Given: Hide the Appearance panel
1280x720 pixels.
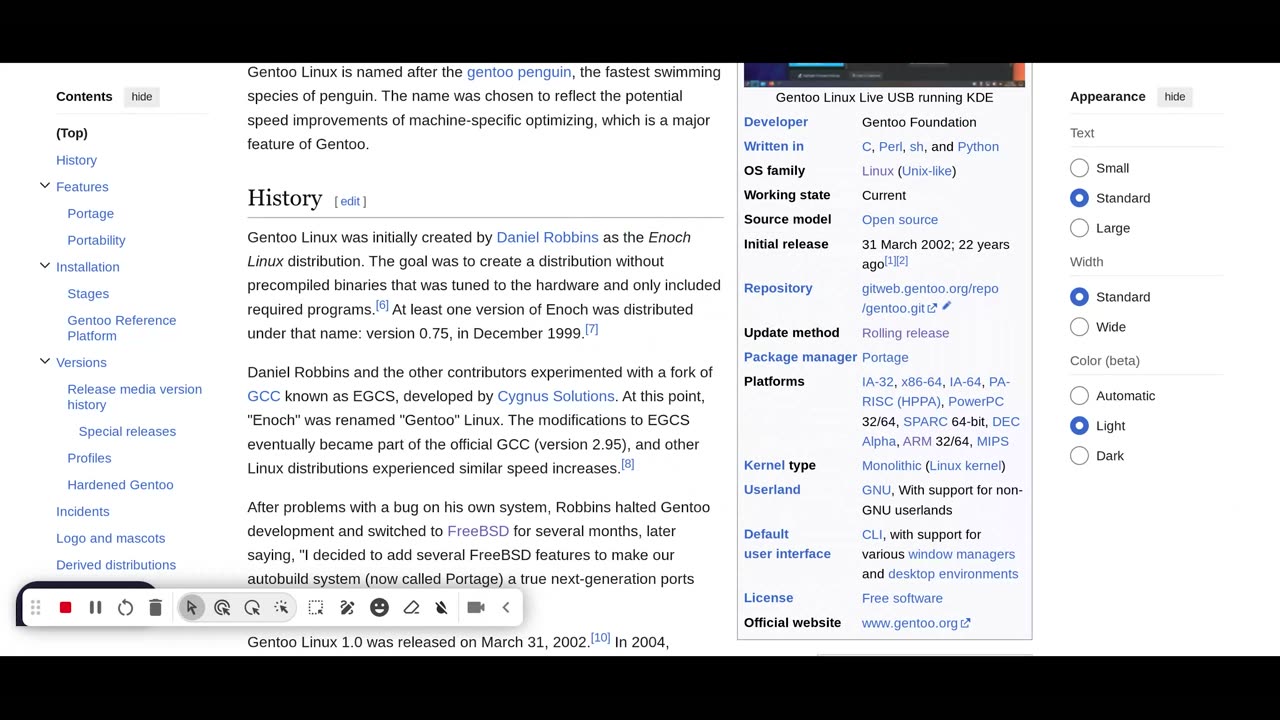Looking at the screenshot, I should [1175, 97].
